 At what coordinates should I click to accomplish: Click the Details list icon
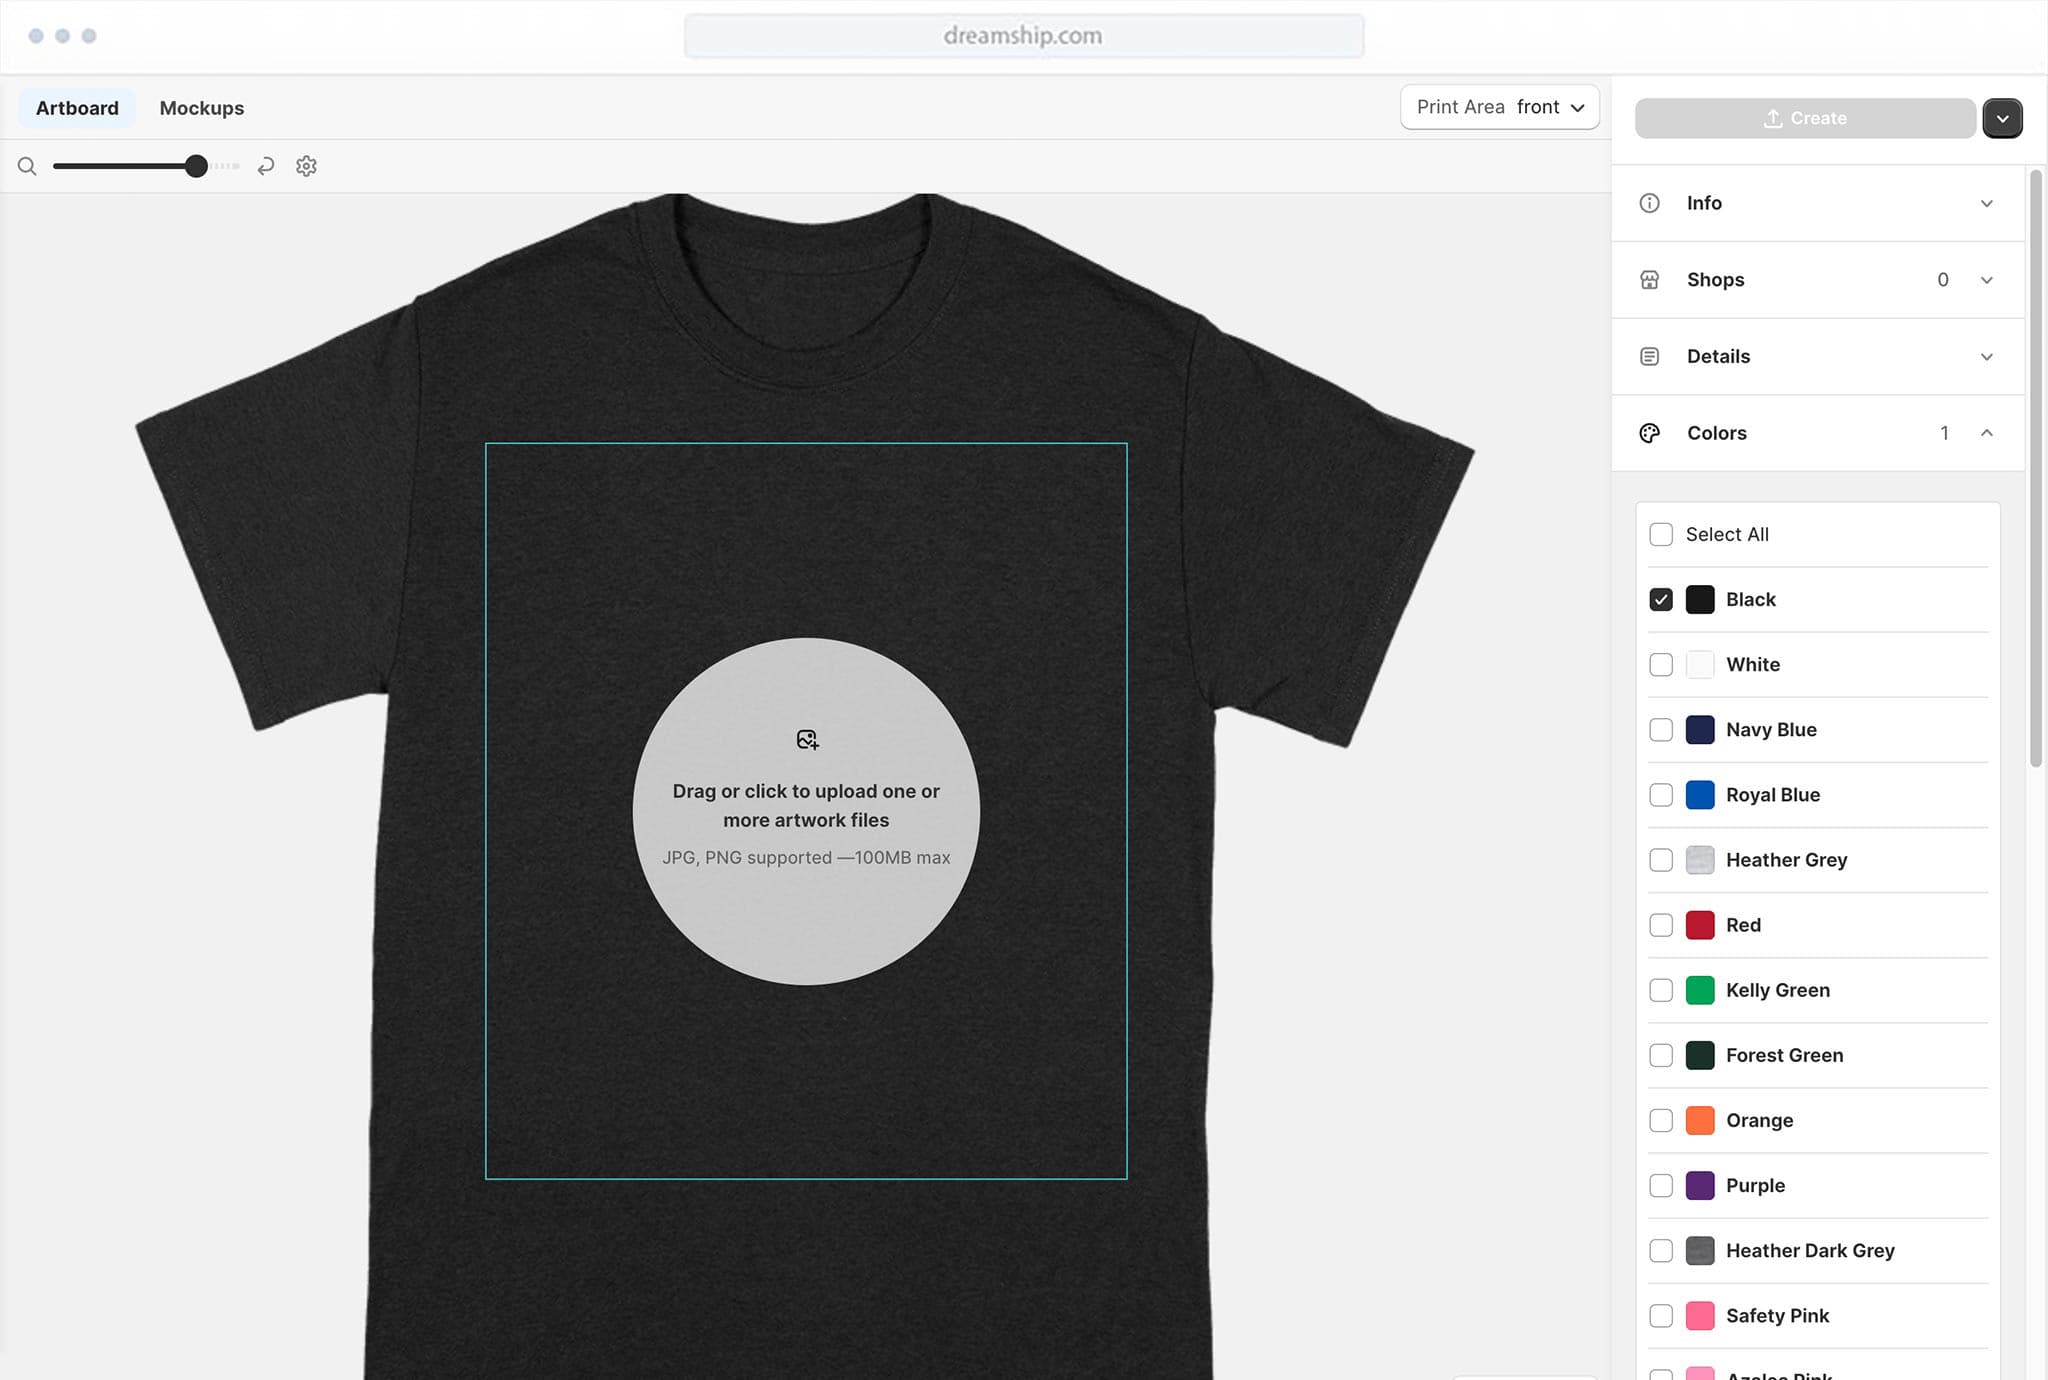[1650, 357]
